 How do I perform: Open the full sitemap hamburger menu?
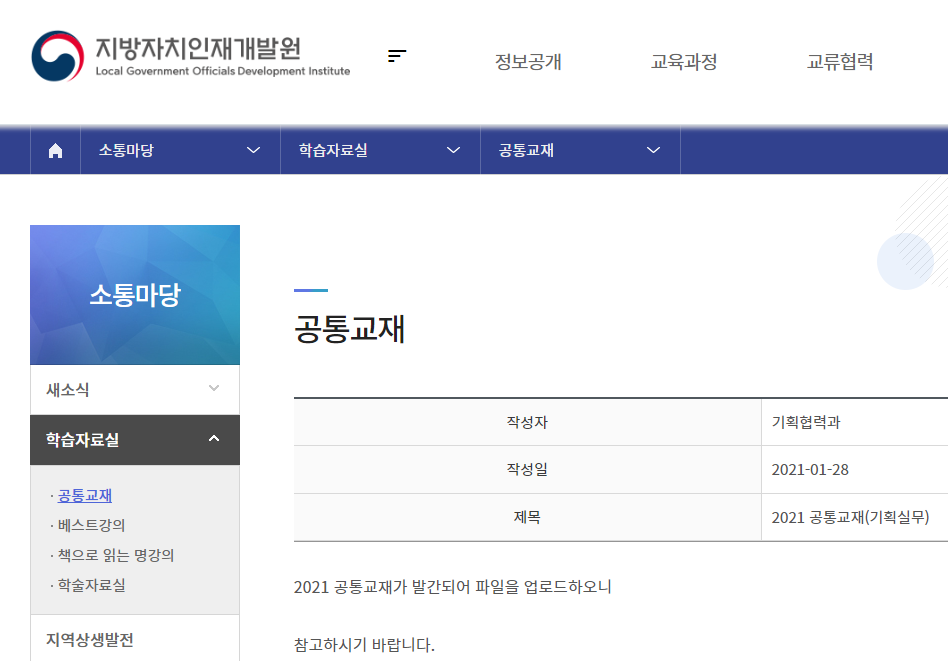coord(397,56)
